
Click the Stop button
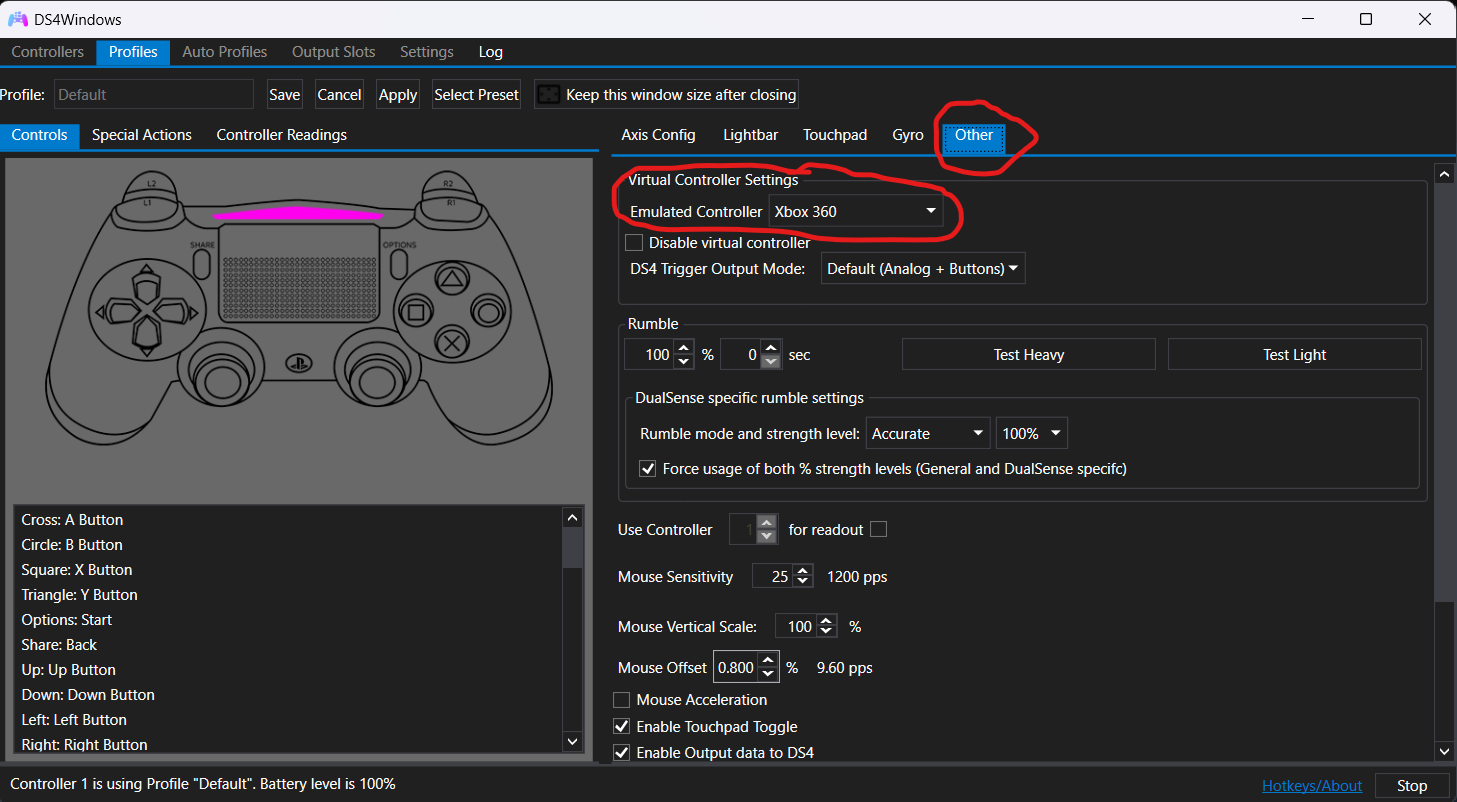(1412, 786)
